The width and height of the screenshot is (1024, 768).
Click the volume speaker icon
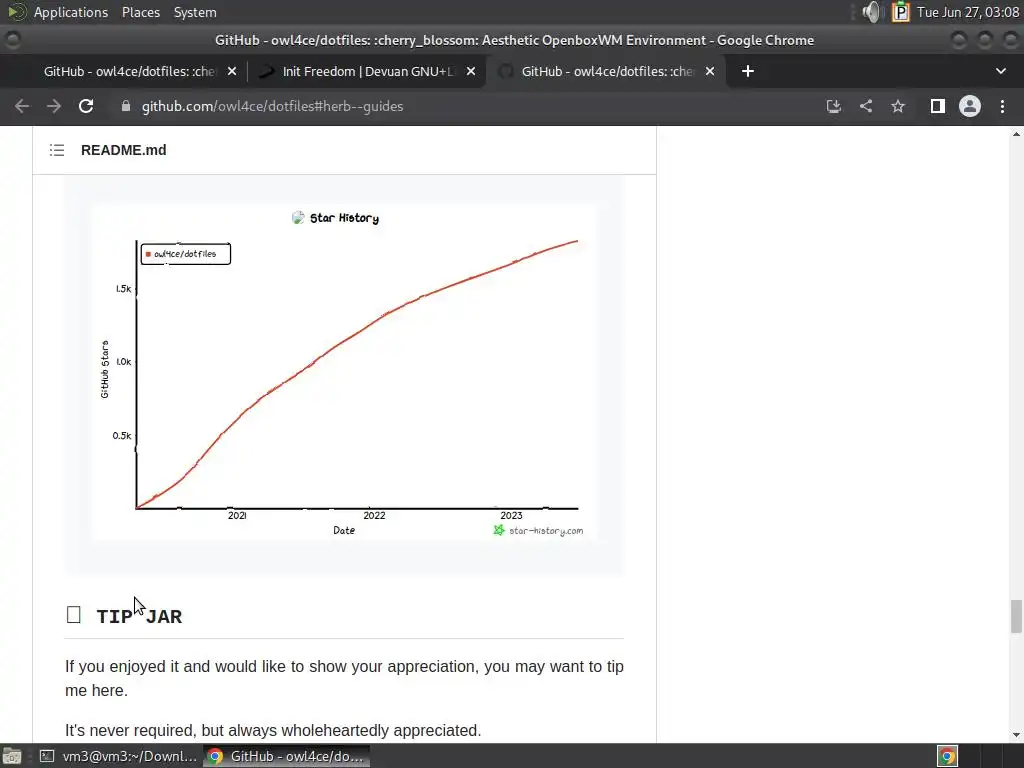click(872, 12)
